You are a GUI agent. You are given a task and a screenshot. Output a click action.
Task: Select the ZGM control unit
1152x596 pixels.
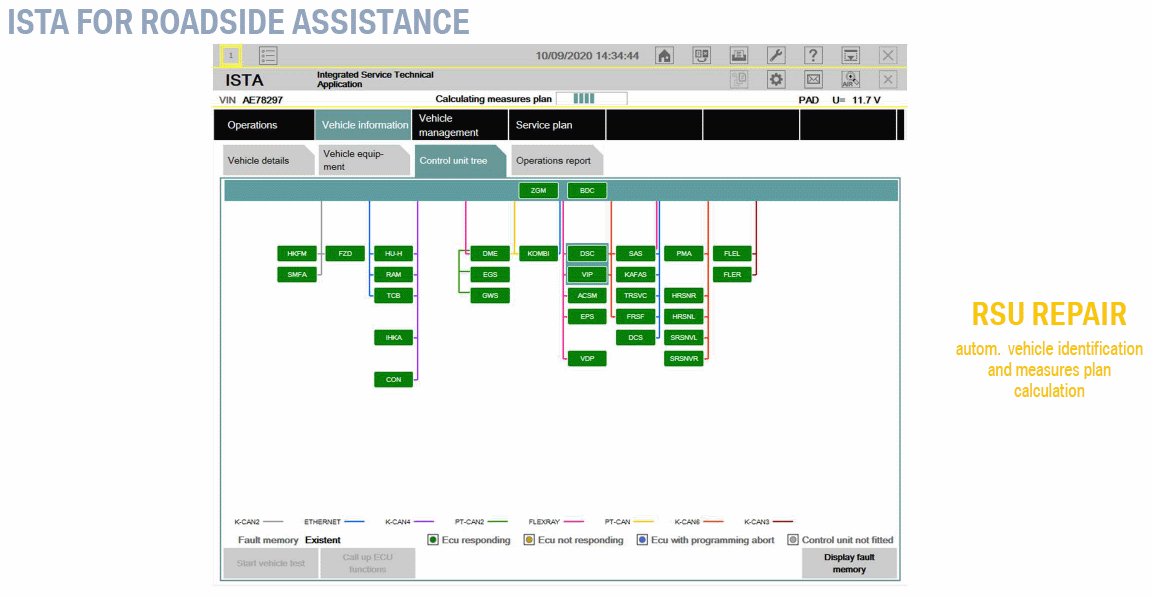539,190
